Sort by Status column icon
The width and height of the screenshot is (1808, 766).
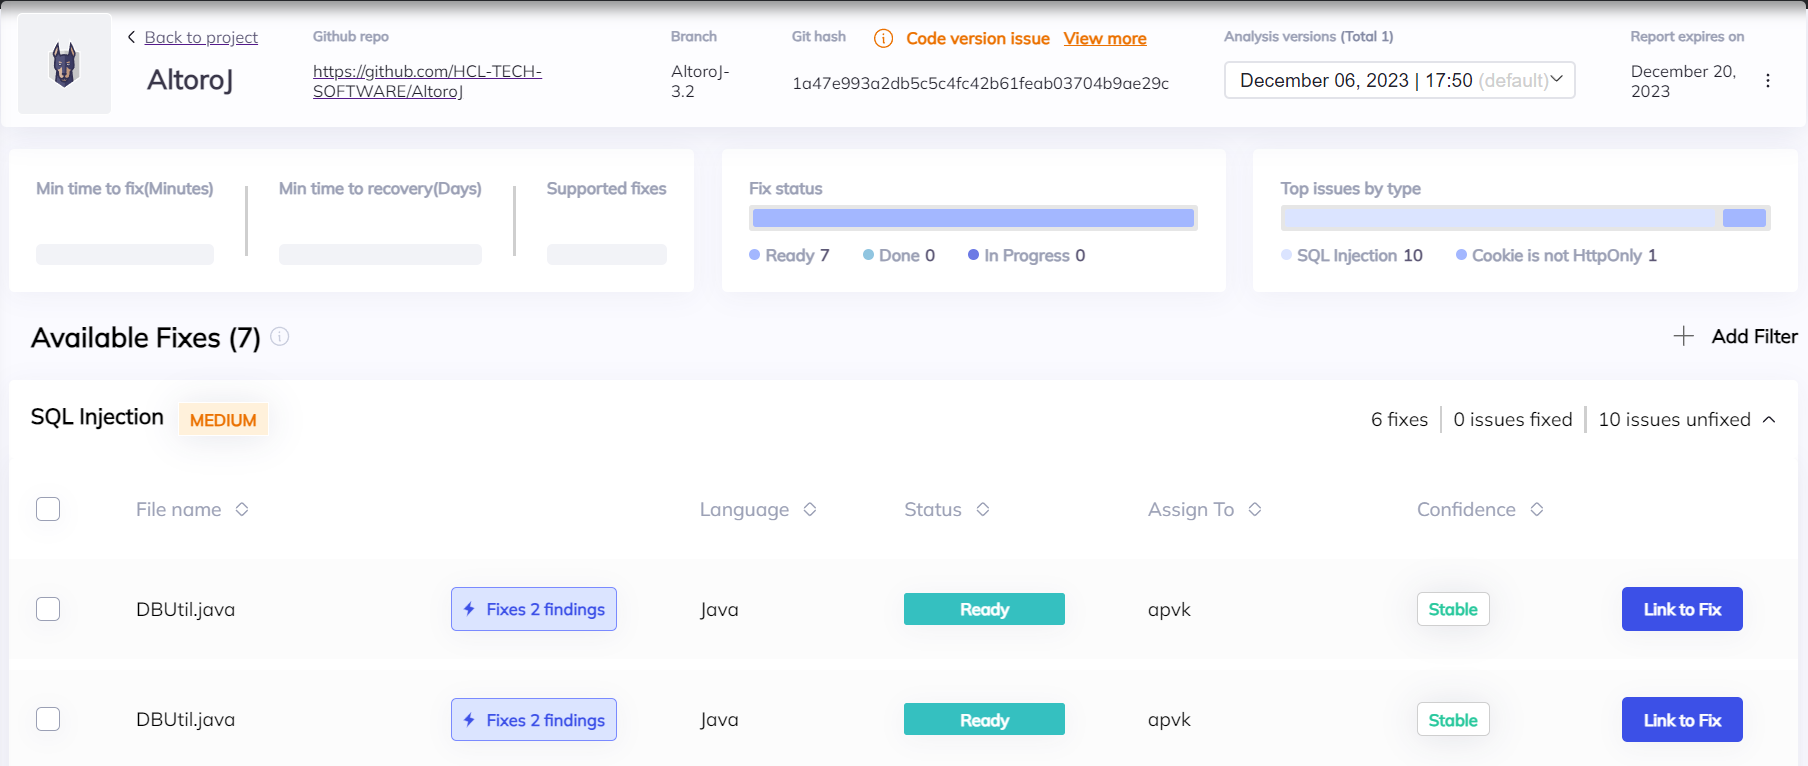pos(983,509)
